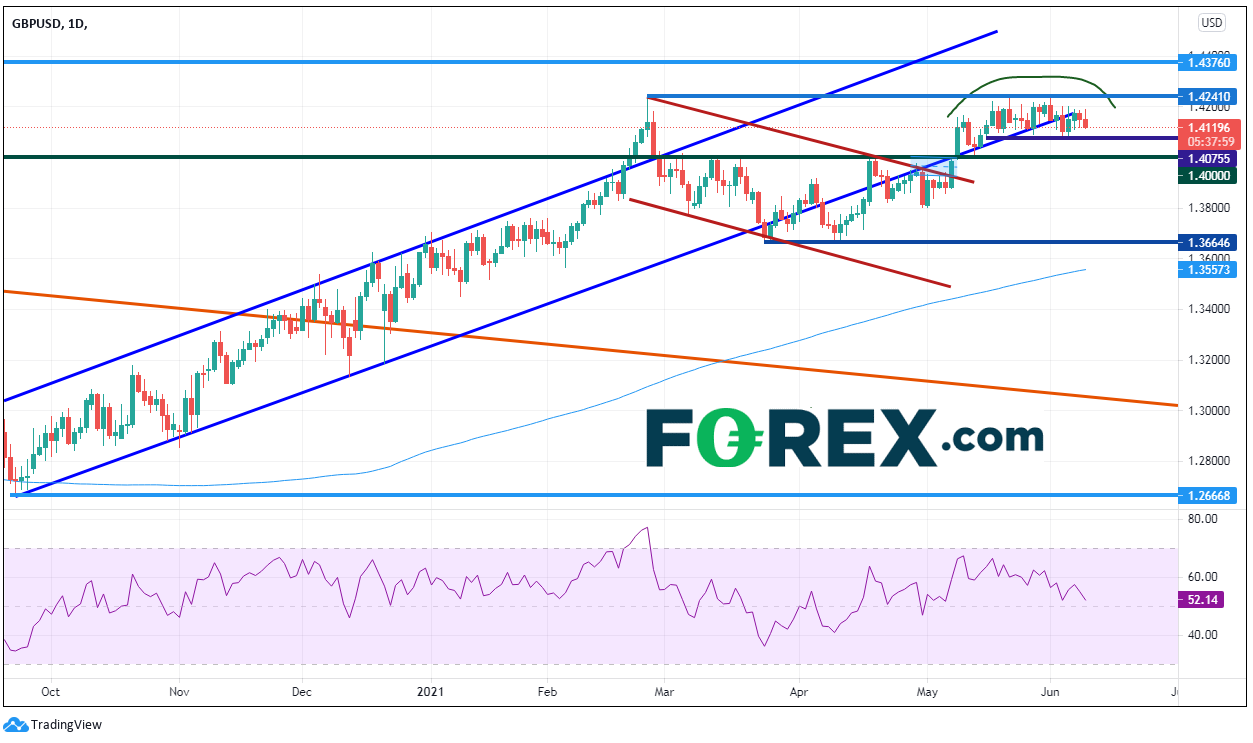The height and width of the screenshot is (743, 1253).
Task: Select the 1.42410 resistance price label
Action: pyautogui.click(x=1209, y=97)
